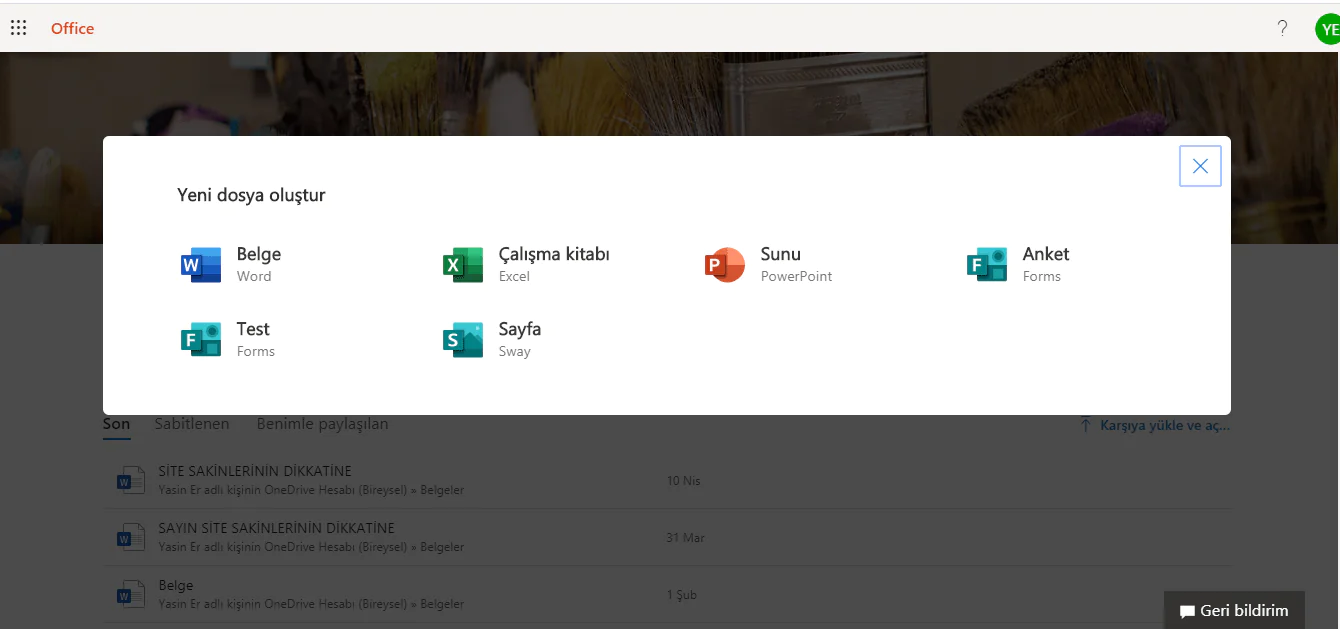
Task: Click the upload arrow icon beside Karşıya yükle
Action: pyautogui.click(x=1085, y=425)
